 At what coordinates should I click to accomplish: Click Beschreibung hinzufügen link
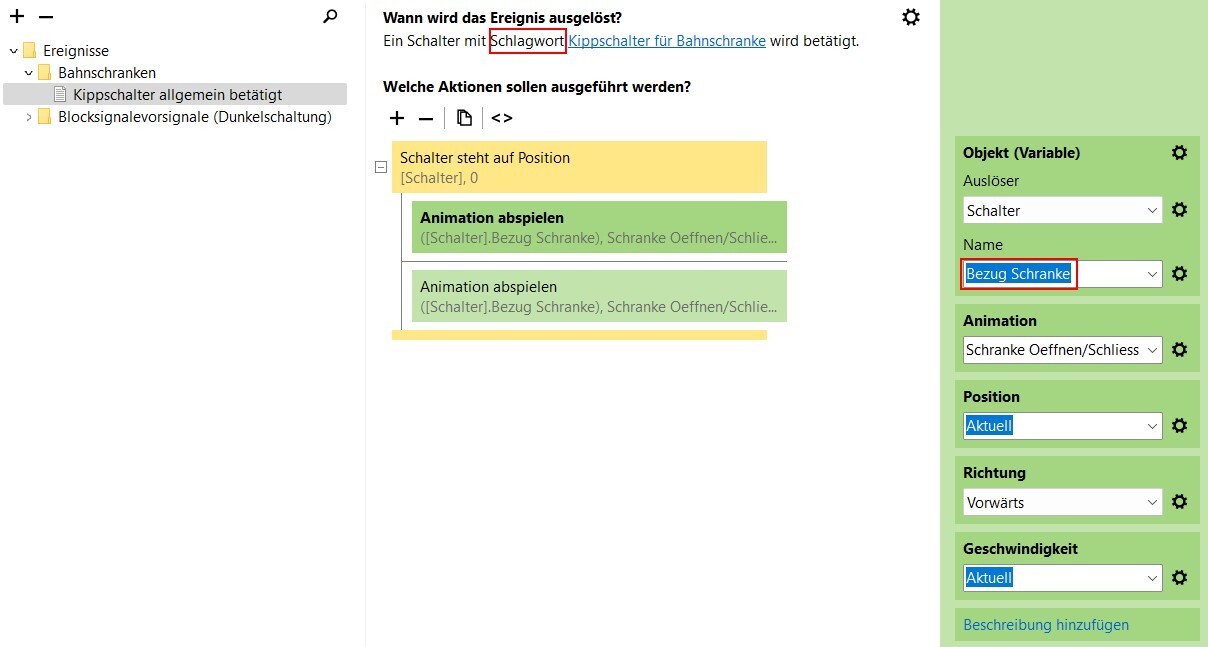point(1046,625)
